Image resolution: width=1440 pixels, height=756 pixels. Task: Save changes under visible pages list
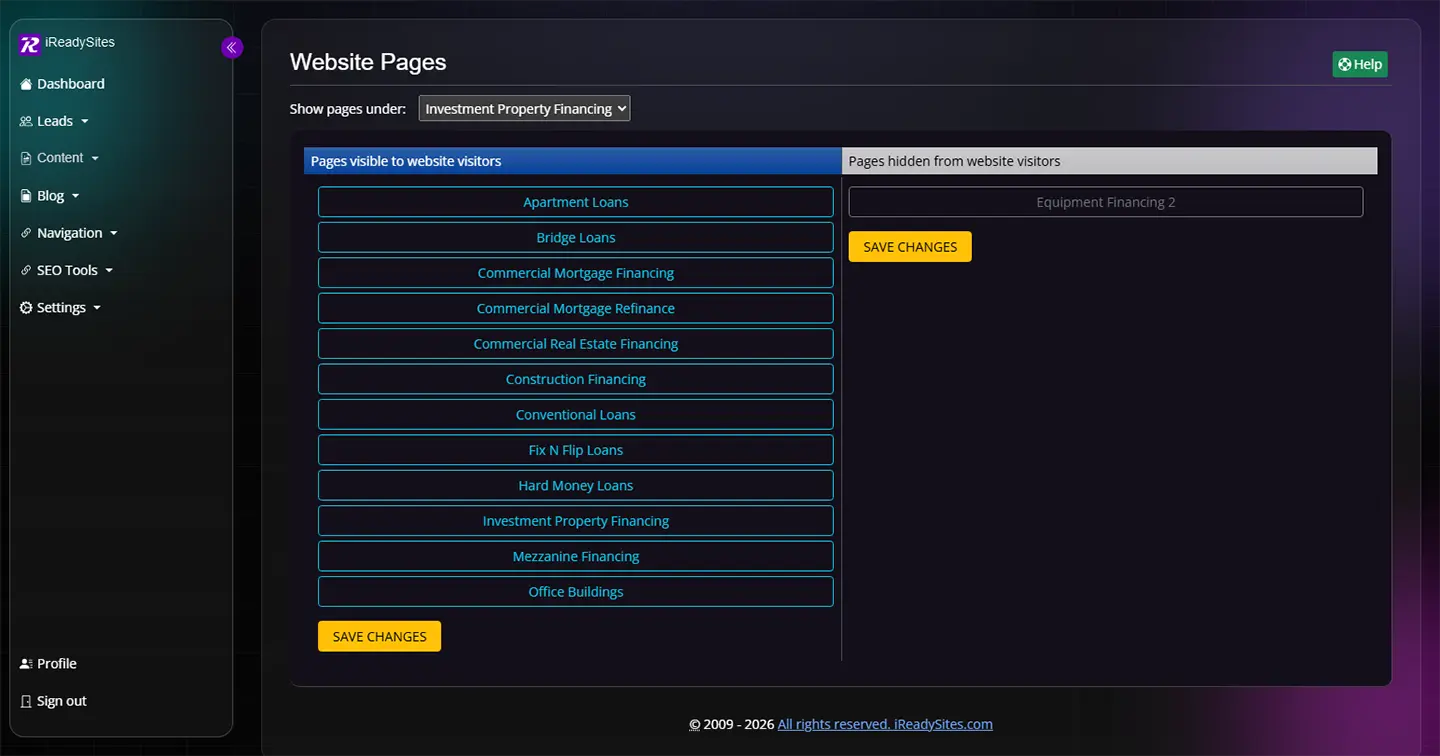(379, 636)
